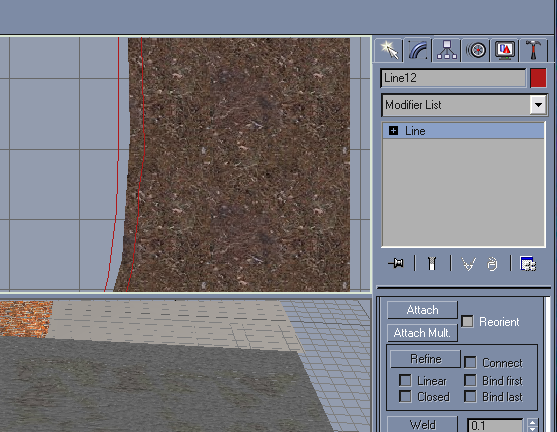557x432 pixels.
Task: Enable the Reorient checkbox
Action: (x=467, y=322)
